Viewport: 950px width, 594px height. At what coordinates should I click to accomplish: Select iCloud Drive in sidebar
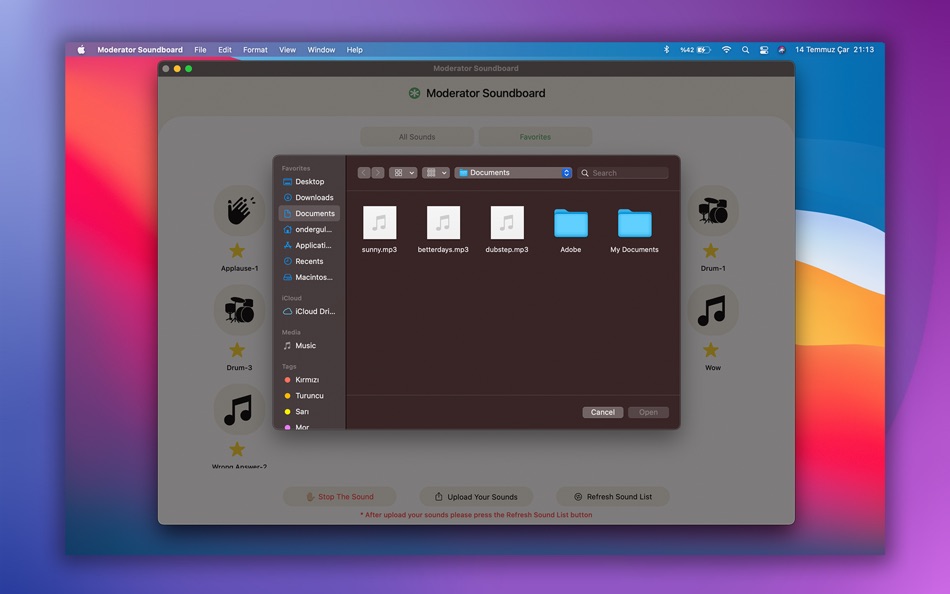309,312
